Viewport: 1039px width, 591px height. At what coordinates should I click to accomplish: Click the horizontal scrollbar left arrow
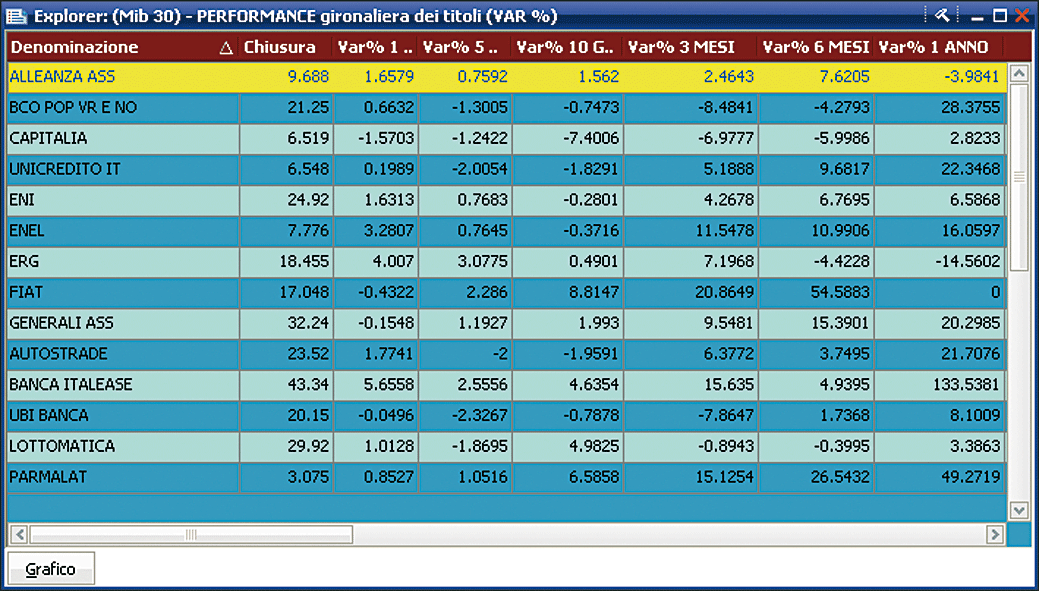(19, 534)
